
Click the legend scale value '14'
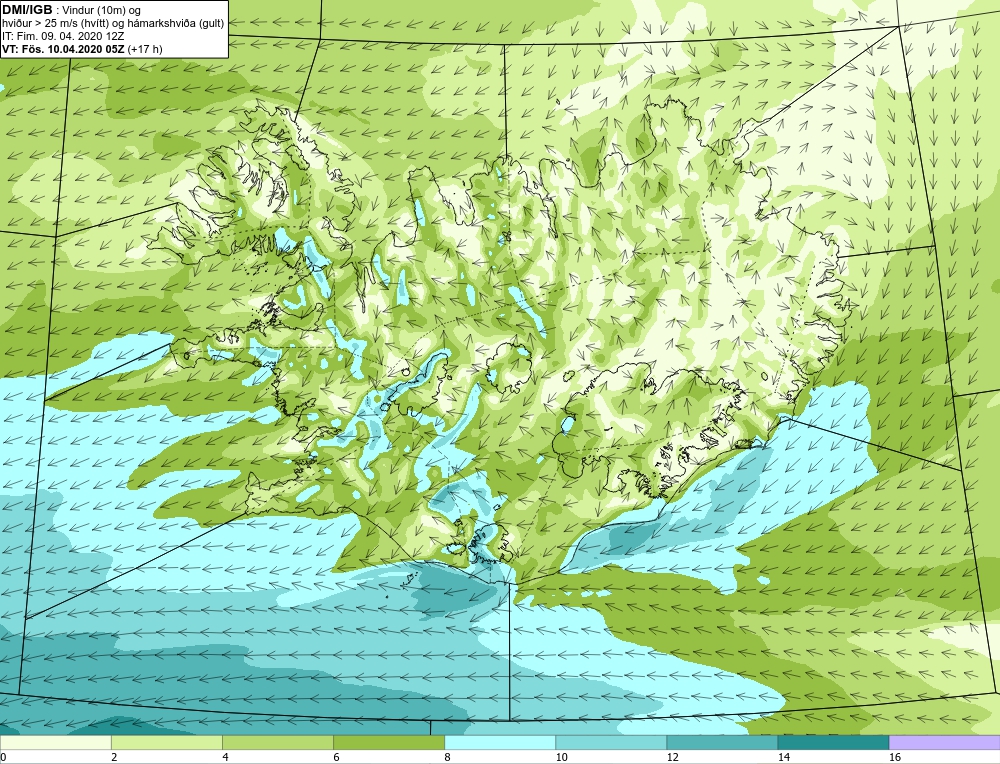[x=783, y=757]
